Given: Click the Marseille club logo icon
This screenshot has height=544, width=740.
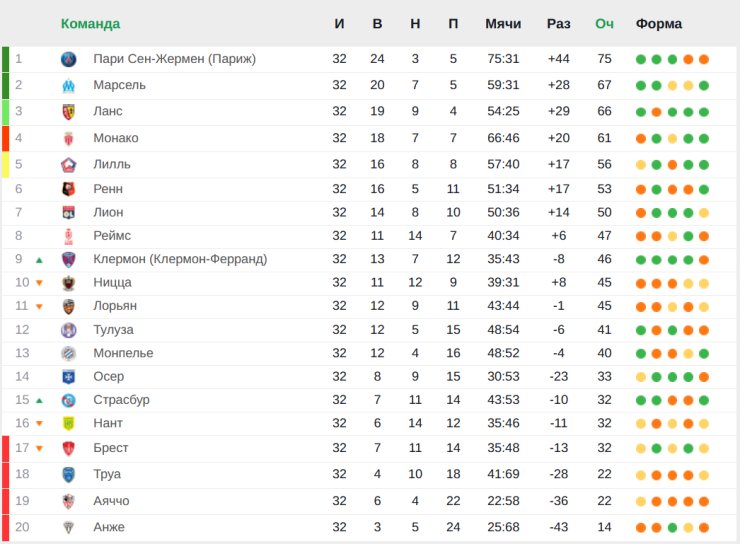Looking at the screenshot, I should coord(69,85).
